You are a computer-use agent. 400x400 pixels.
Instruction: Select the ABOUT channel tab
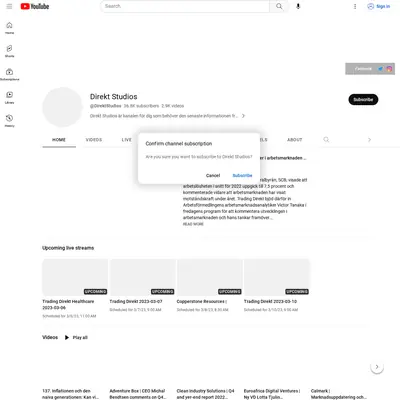coord(295,140)
